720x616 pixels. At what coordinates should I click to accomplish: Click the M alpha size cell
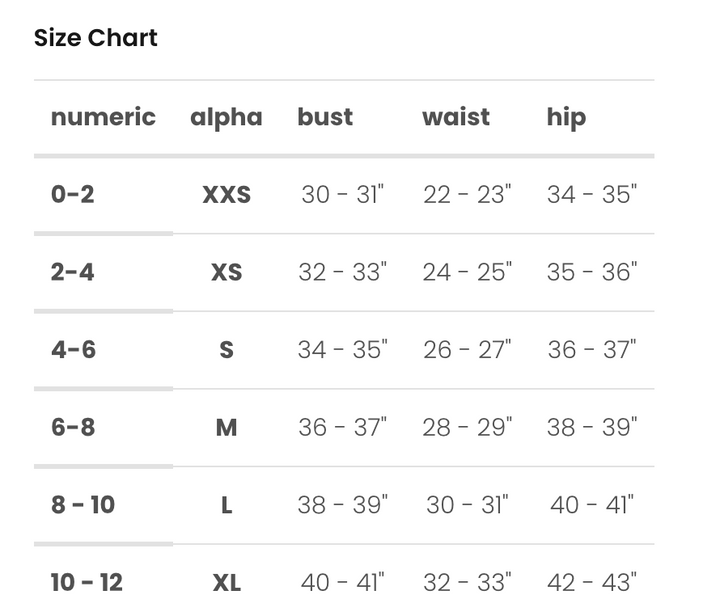(227, 428)
